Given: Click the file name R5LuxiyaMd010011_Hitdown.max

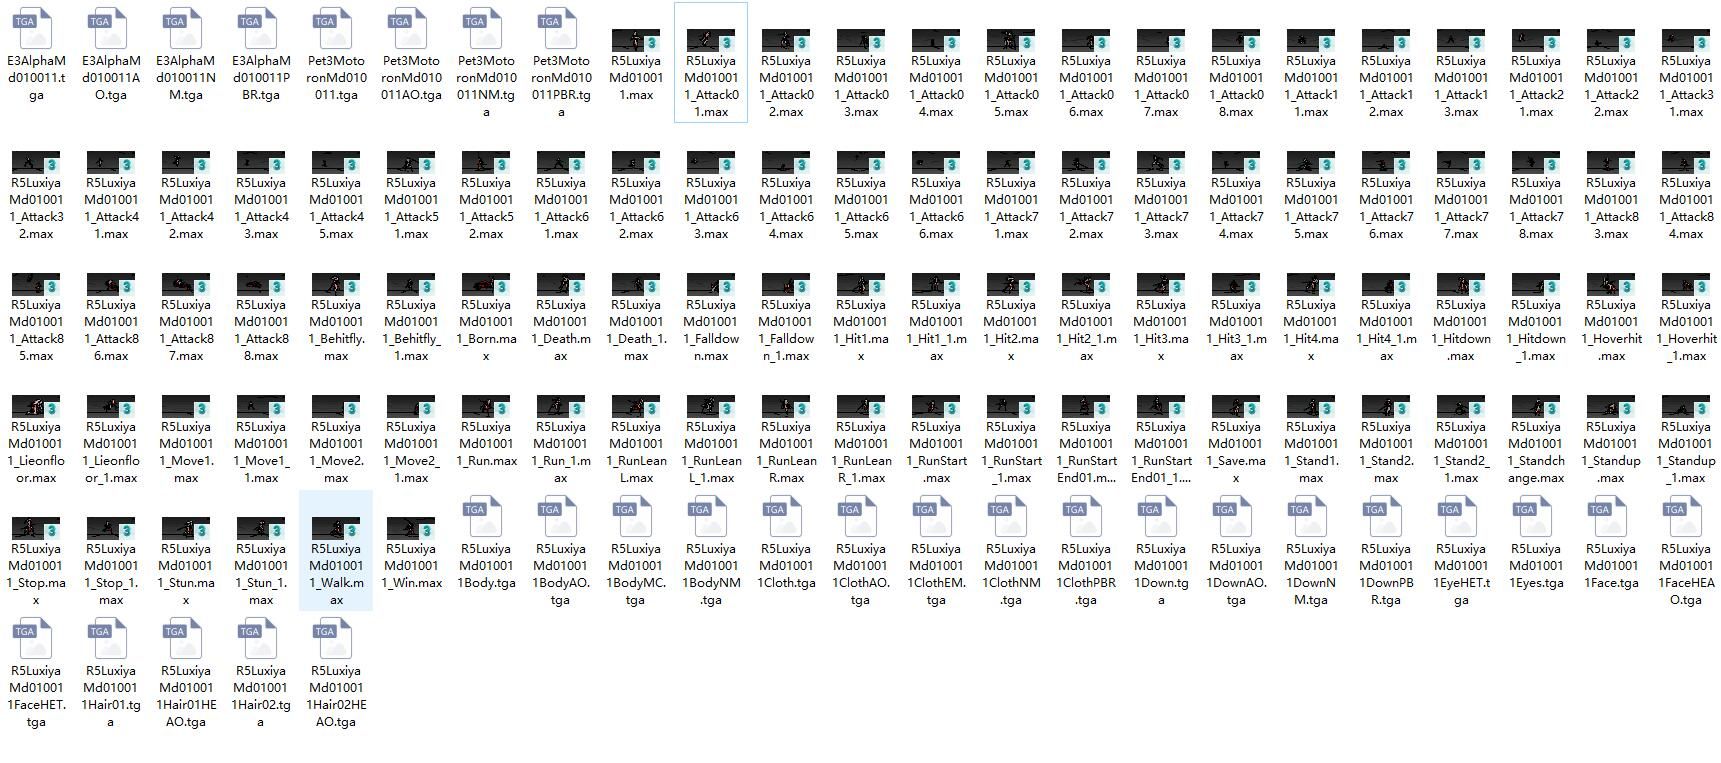Looking at the screenshot, I should point(1461,330).
